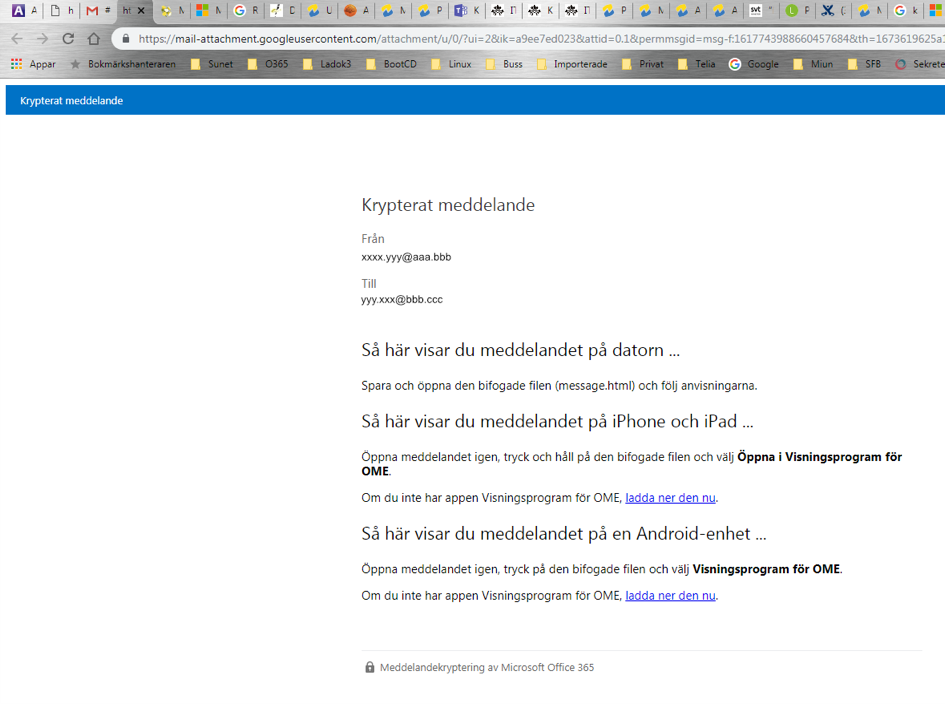The height and width of the screenshot is (704, 945).
Task: Switch to the purple A icon tab
Action: click(x=24, y=10)
